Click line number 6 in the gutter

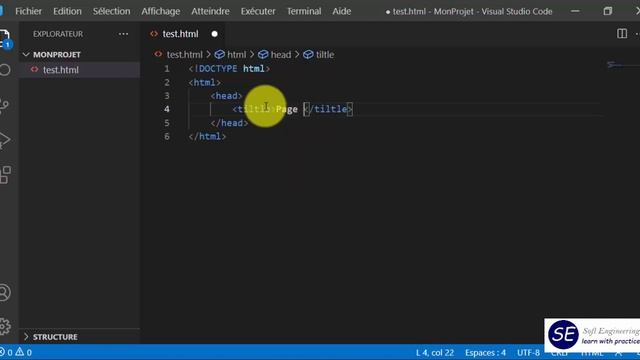[167, 136]
